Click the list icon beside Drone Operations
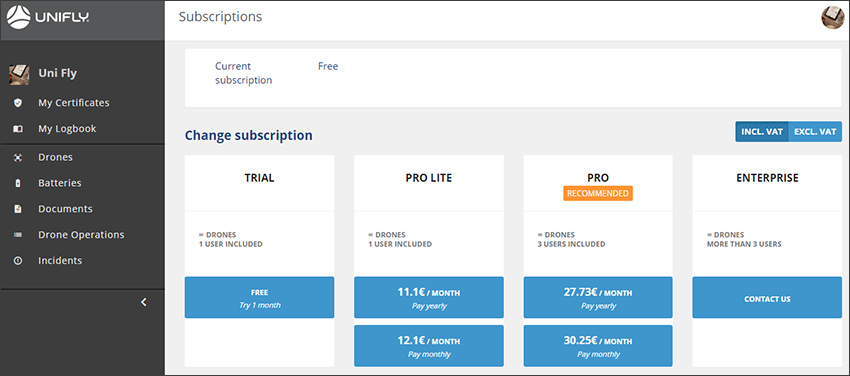 tap(18, 235)
